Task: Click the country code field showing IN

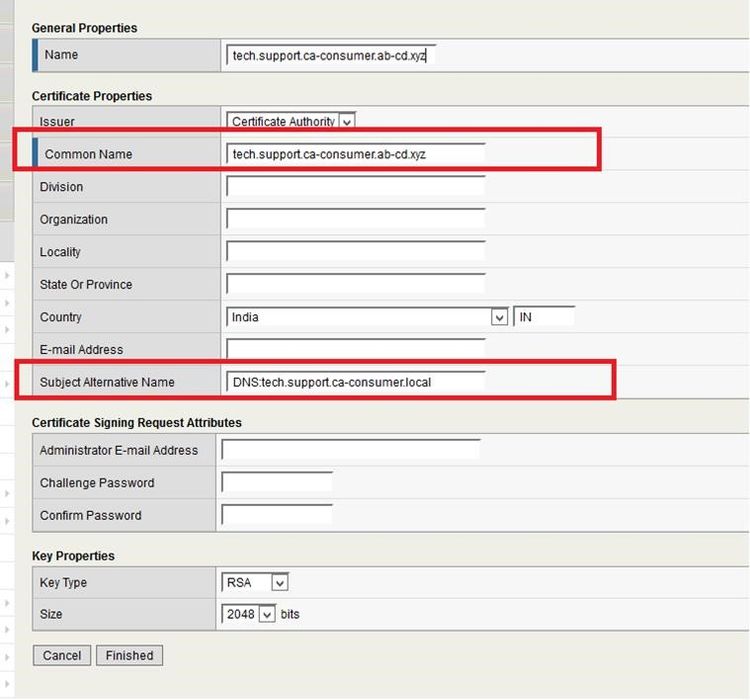Action: (544, 317)
